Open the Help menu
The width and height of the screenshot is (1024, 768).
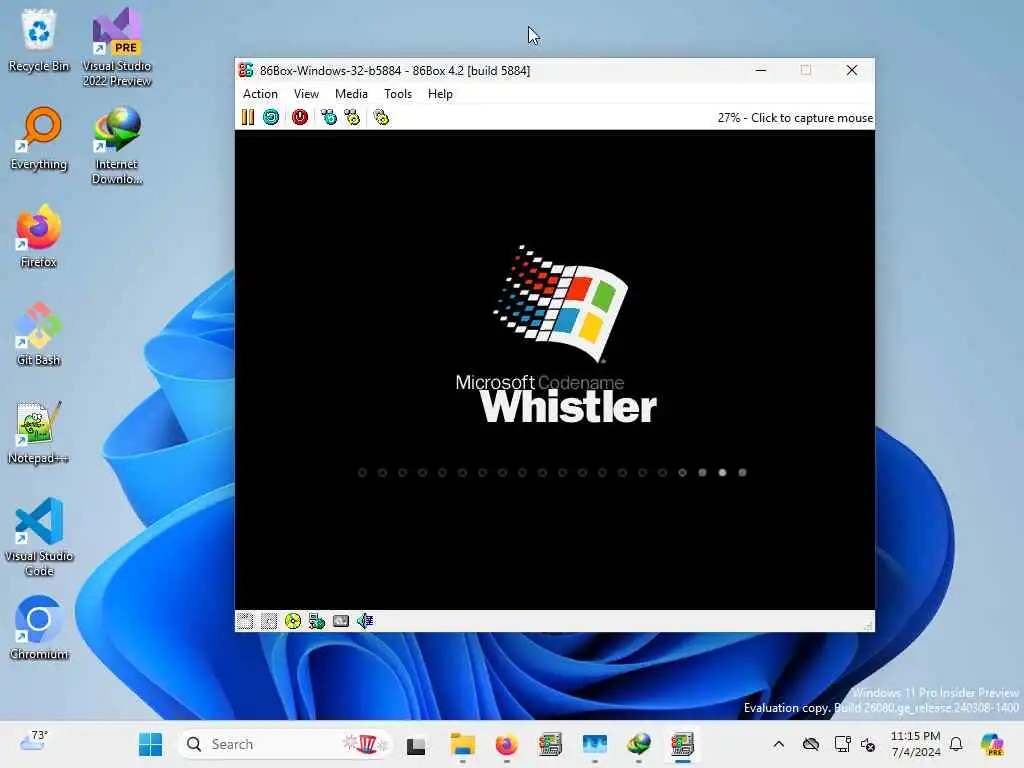pyautogui.click(x=440, y=94)
